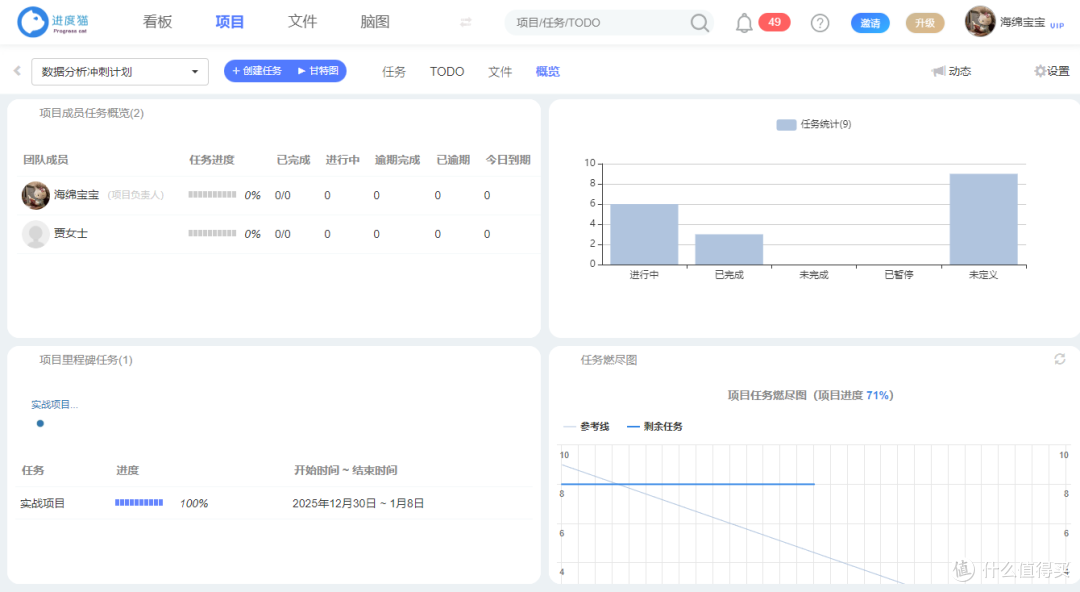1080x592 pixels.
Task: Click the 已暂停 axis label
Action: [x=899, y=275]
